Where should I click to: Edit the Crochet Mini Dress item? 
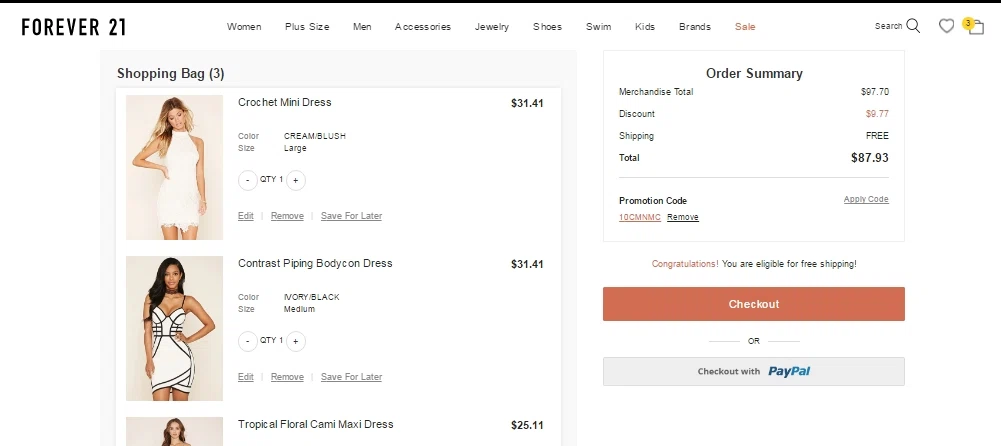(x=246, y=216)
